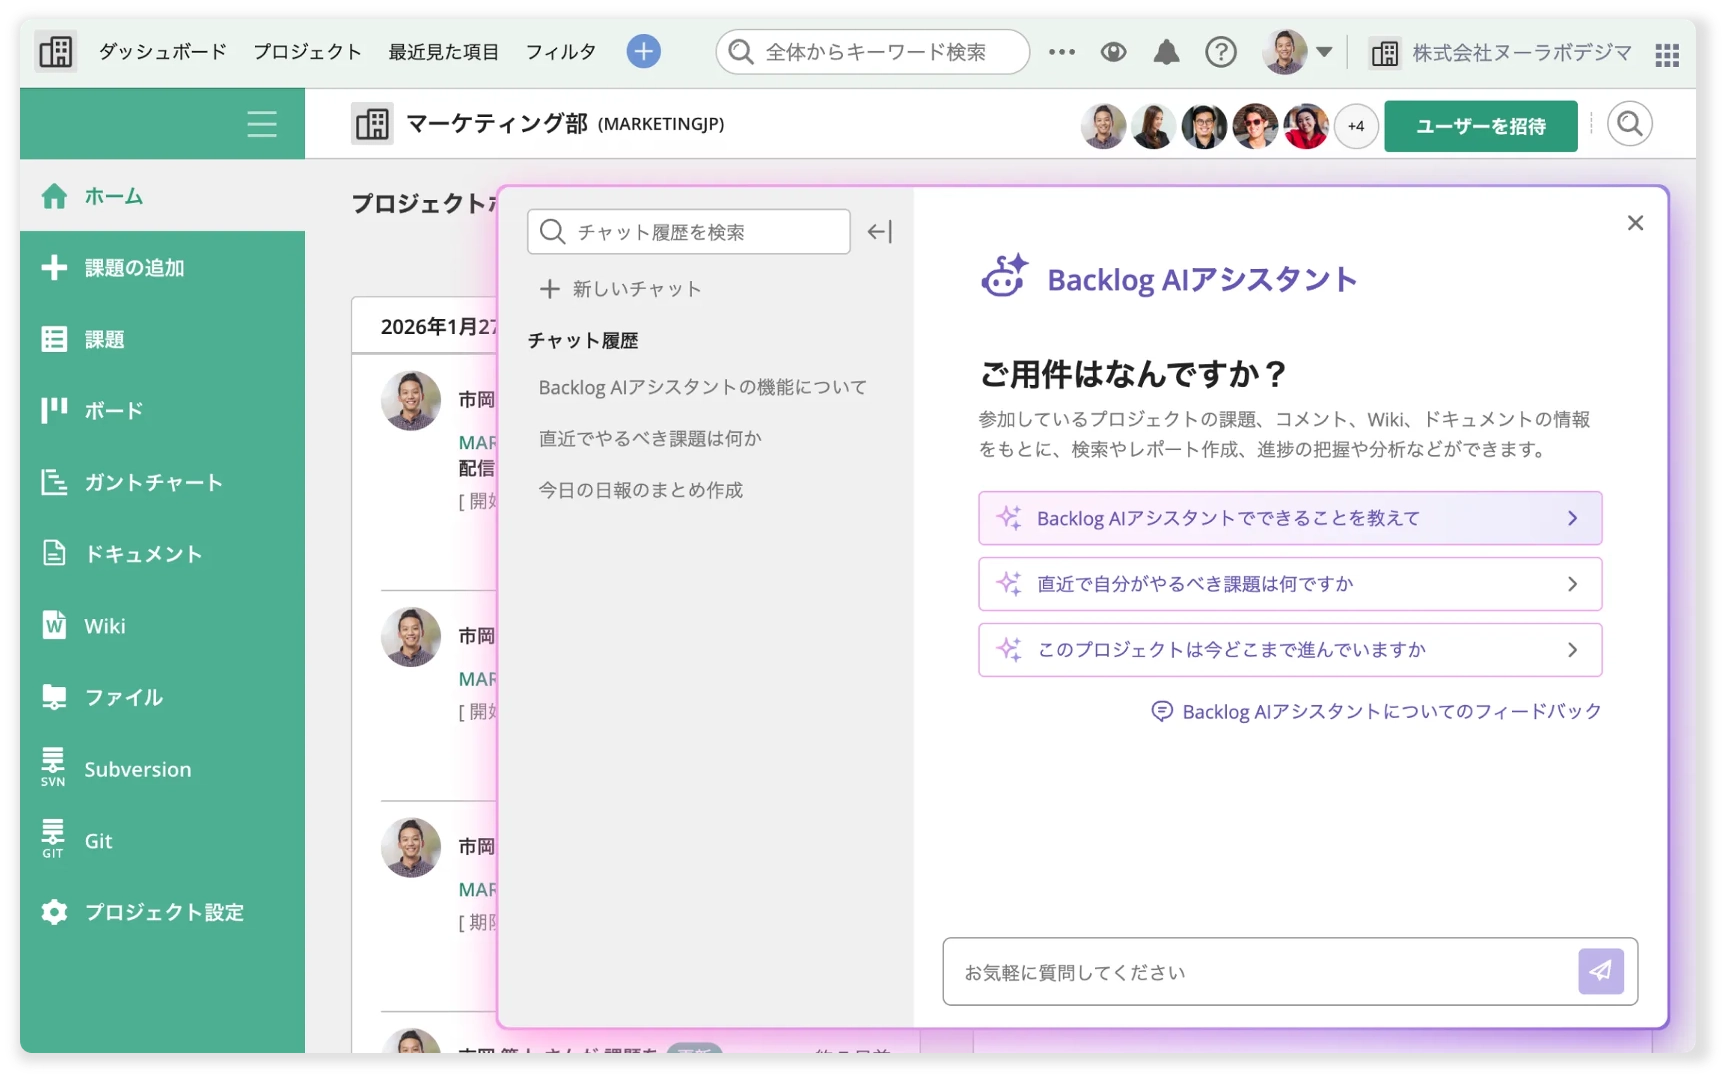The width and height of the screenshot is (1726, 1080).
Task: Close the AI assistant dialog
Action: (x=1635, y=223)
